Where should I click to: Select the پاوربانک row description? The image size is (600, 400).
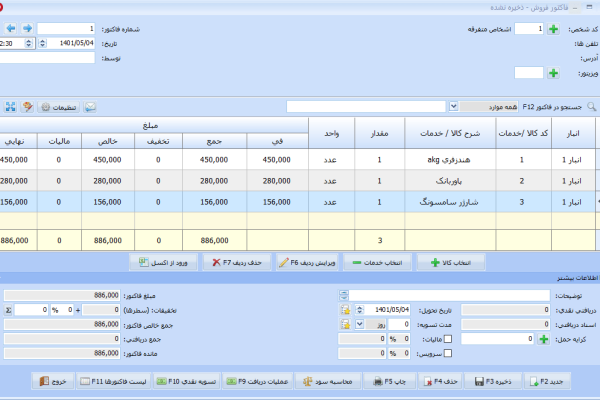449,181
